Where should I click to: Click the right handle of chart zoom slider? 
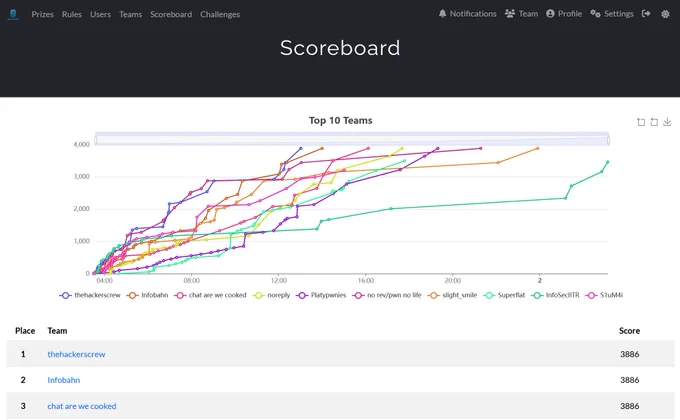coord(608,140)
